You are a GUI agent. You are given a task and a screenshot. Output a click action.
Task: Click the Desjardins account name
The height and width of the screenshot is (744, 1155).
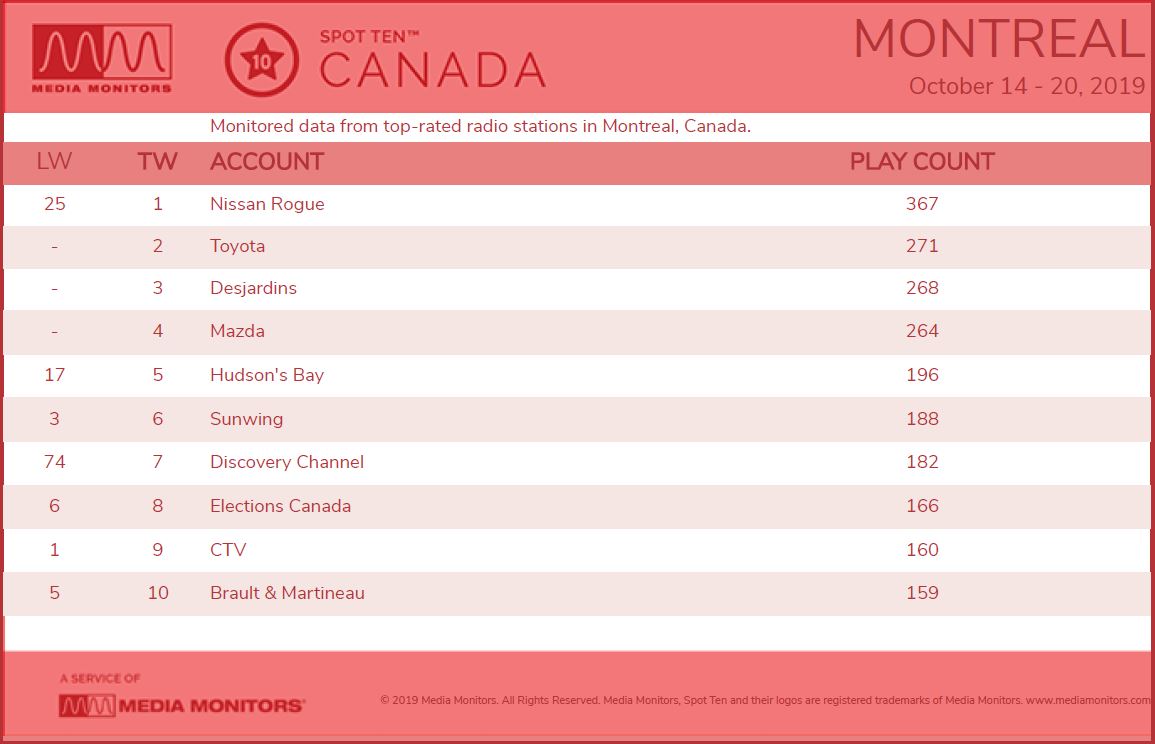253,288
